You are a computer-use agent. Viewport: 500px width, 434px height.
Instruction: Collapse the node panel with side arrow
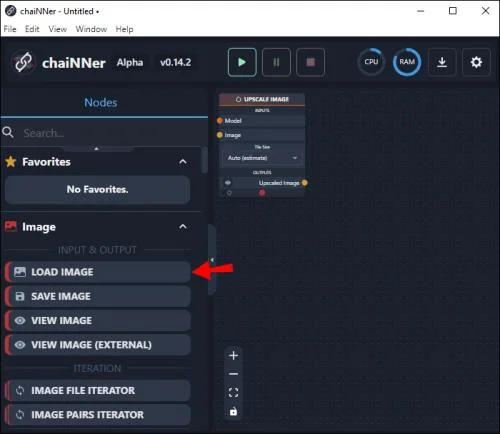click(x=212, y=260)
